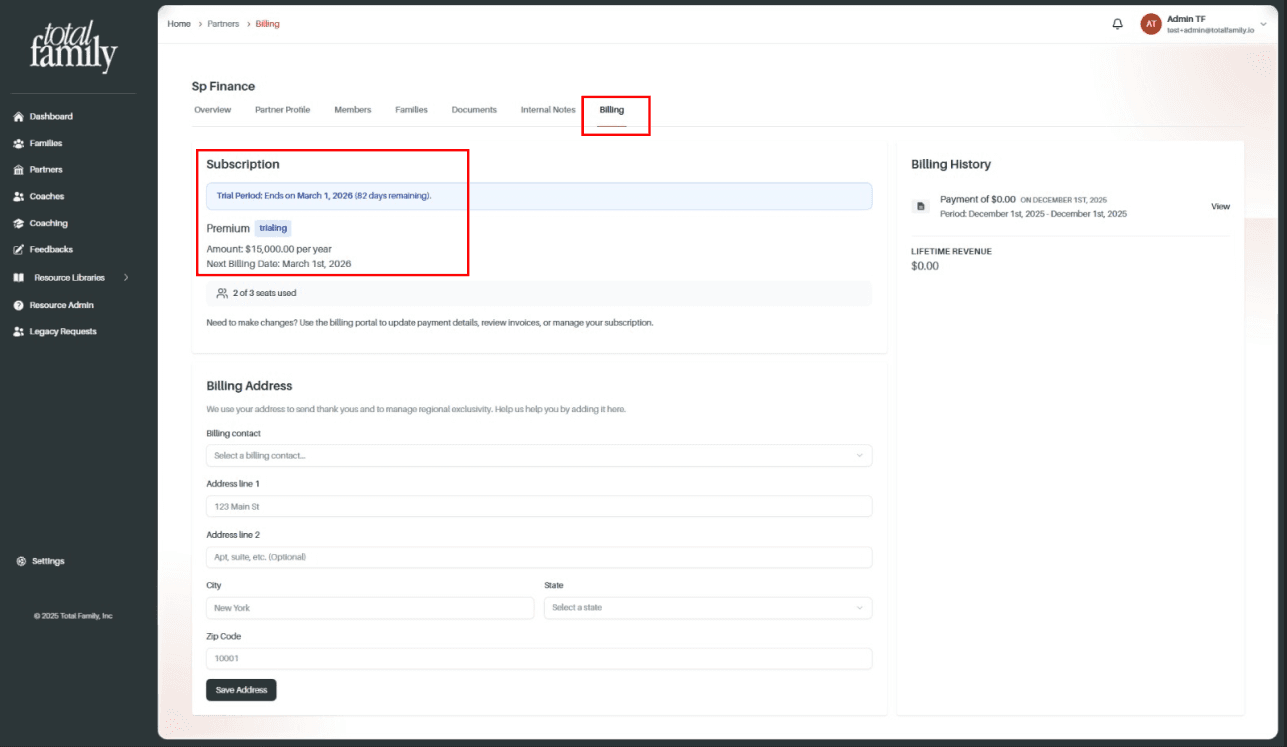
Task: Select the Billing tab
Action: click(x=612, y=110)
